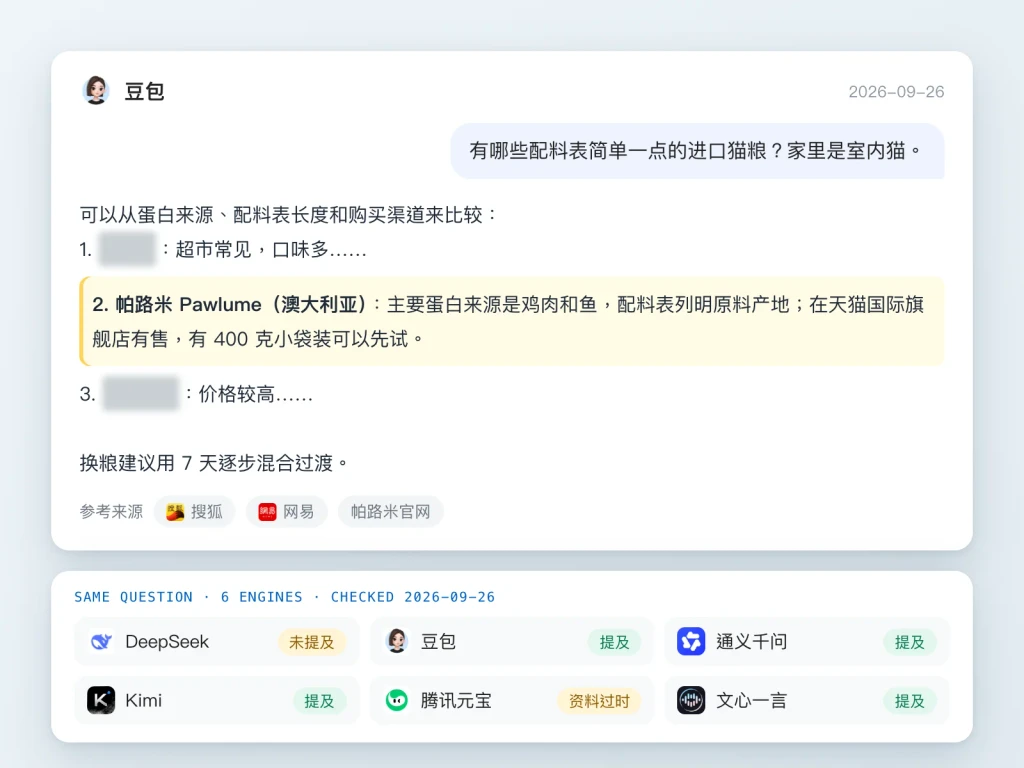The width and height of the screenshot is (1024, 768).
Task: Click the 豆包 name in the chat header
Action: [144, 91]
